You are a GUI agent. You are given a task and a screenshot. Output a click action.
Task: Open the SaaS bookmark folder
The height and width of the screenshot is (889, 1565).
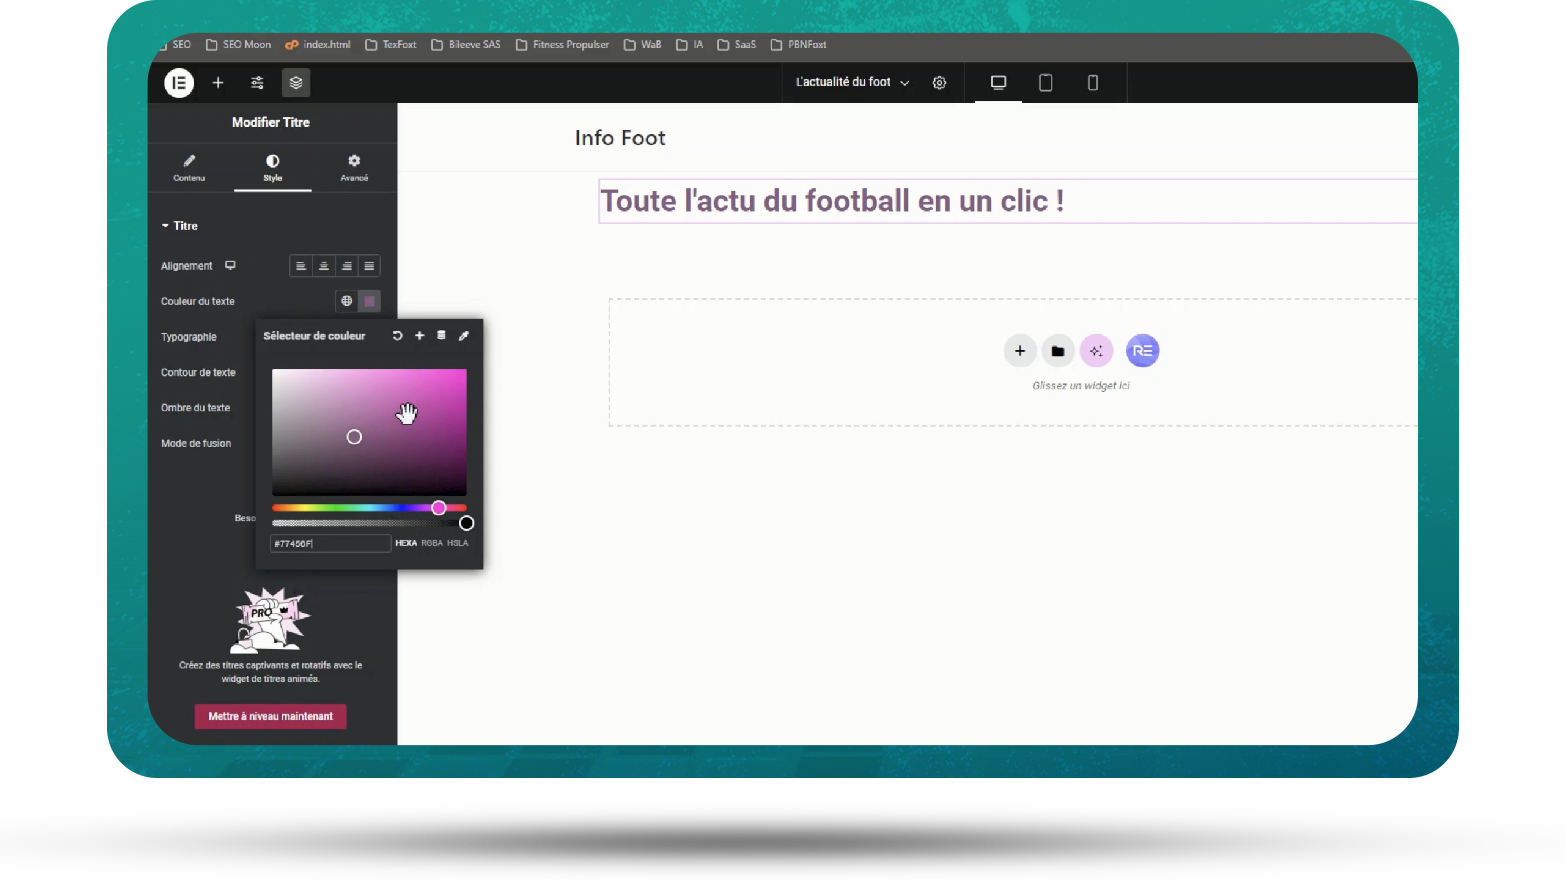pos(737,45)
